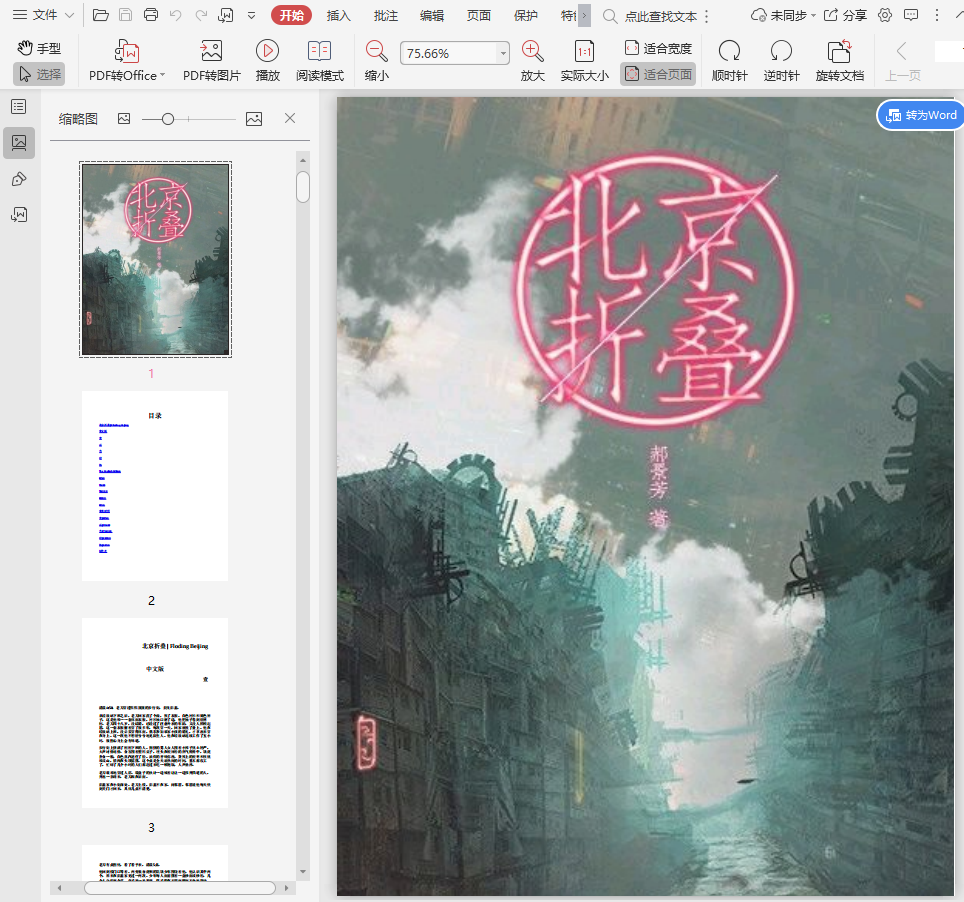The image size is (964, 902).
Task: Adjust the thumbnail size slider handle
Action: [168, 119]
